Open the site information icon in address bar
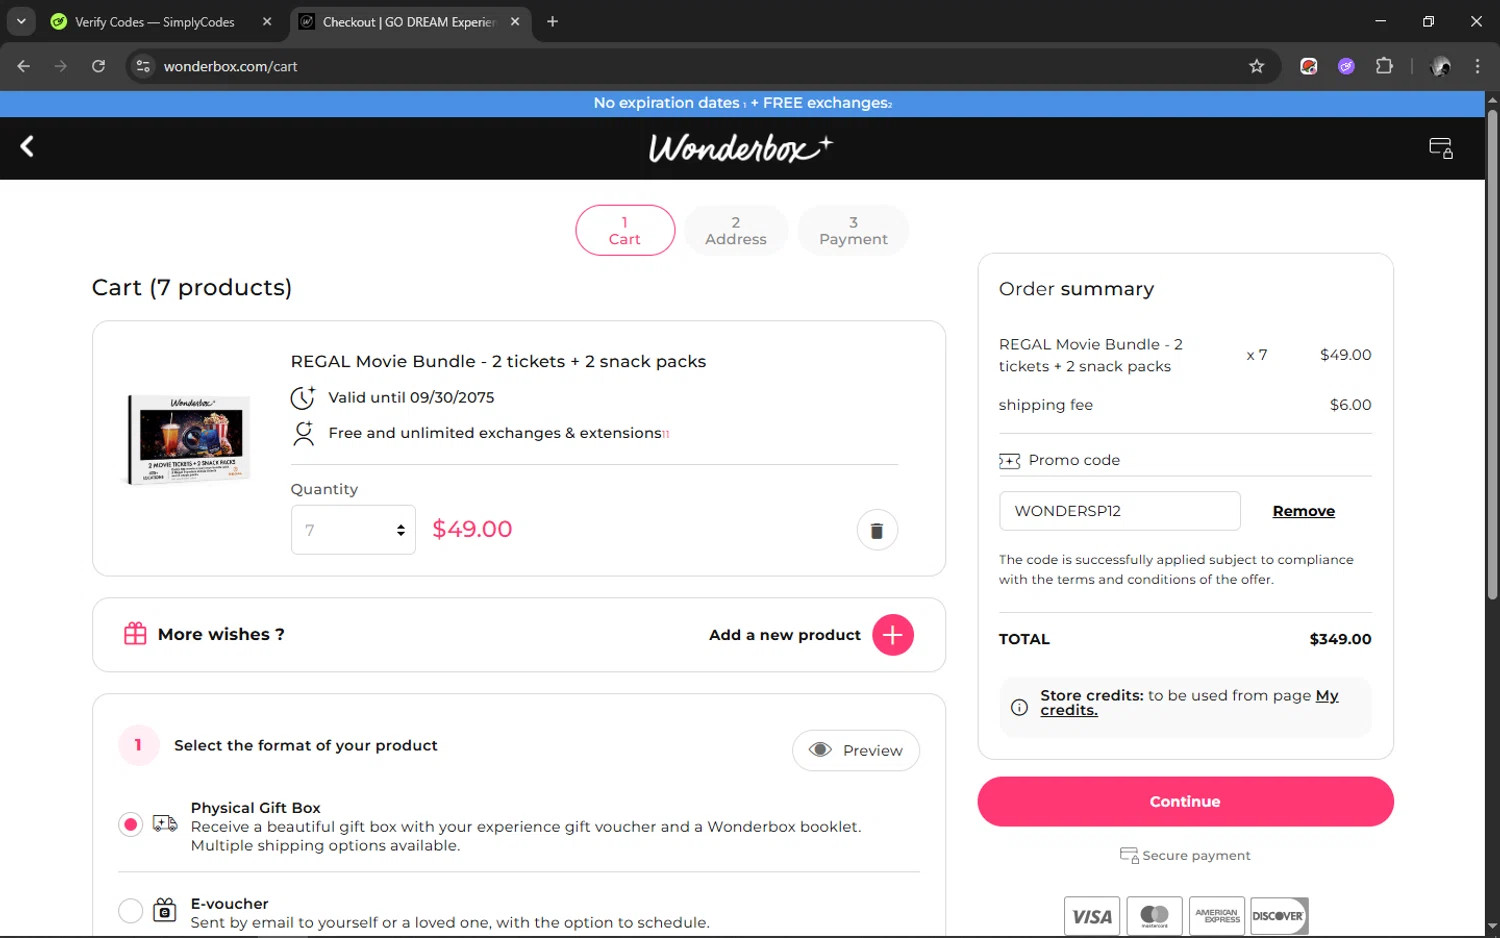Image resolution: width=1500 pixels, height=938 pixels. tap(143, 66)
